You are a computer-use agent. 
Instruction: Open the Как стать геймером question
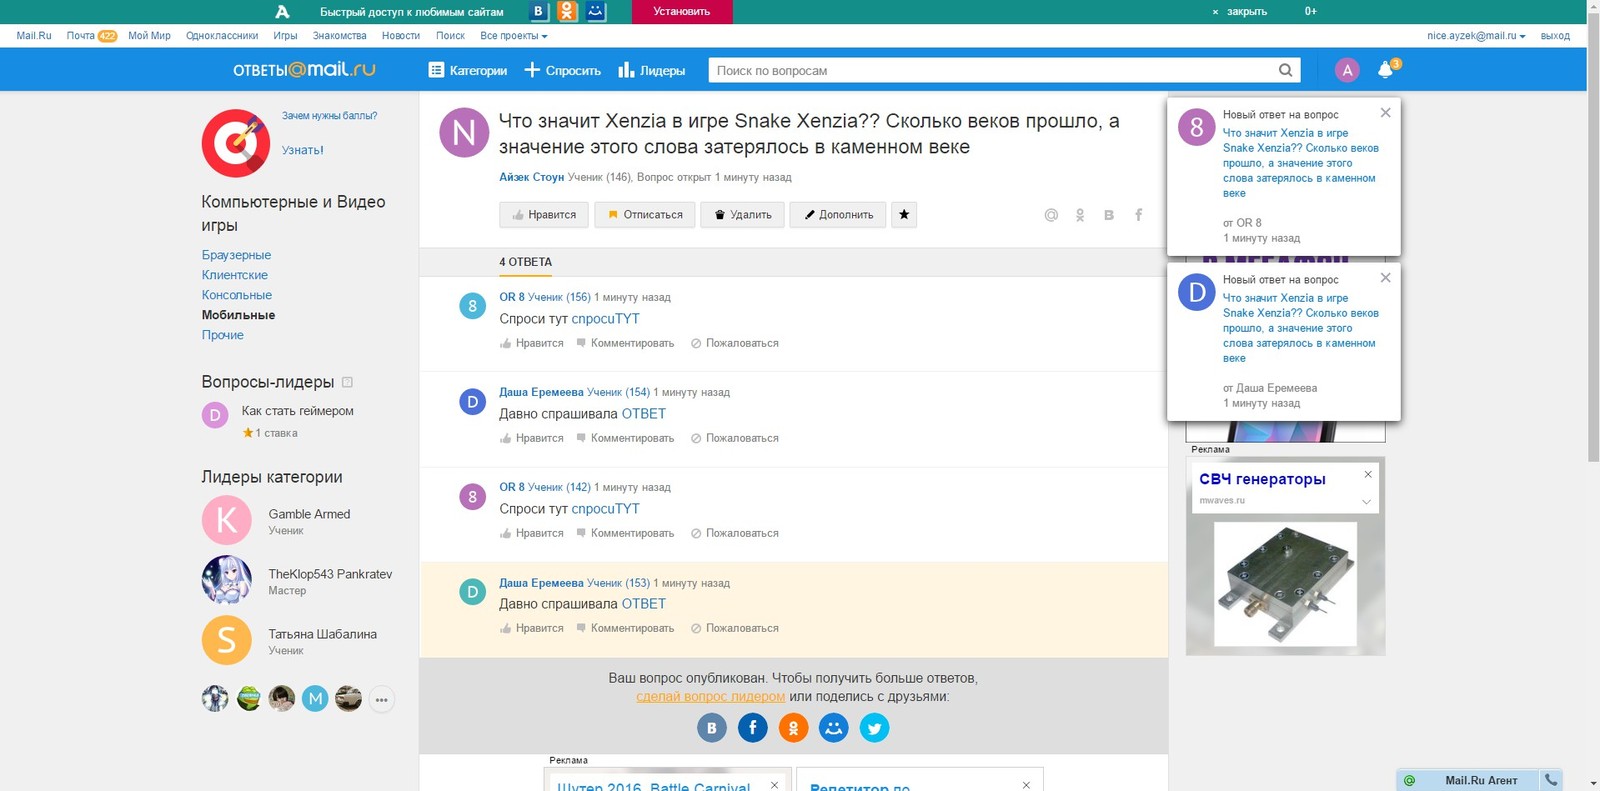(x=297, y=411)
